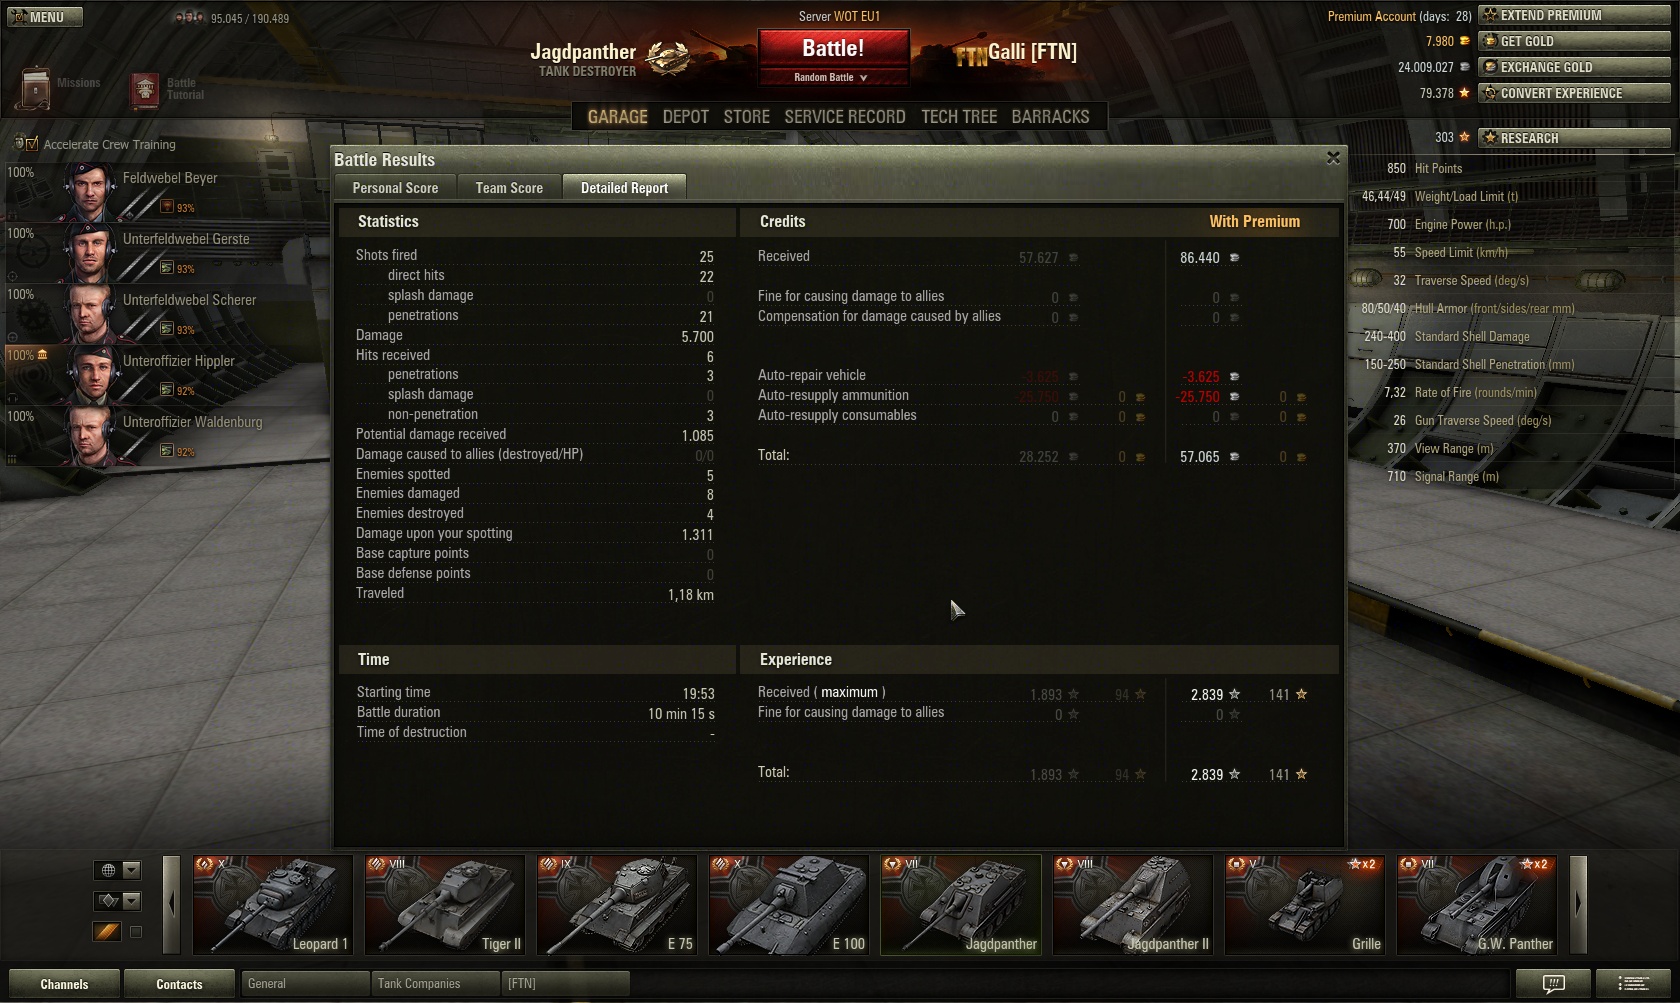Open the Missions icon
1680x1003 pixels.
coord(36,89)
